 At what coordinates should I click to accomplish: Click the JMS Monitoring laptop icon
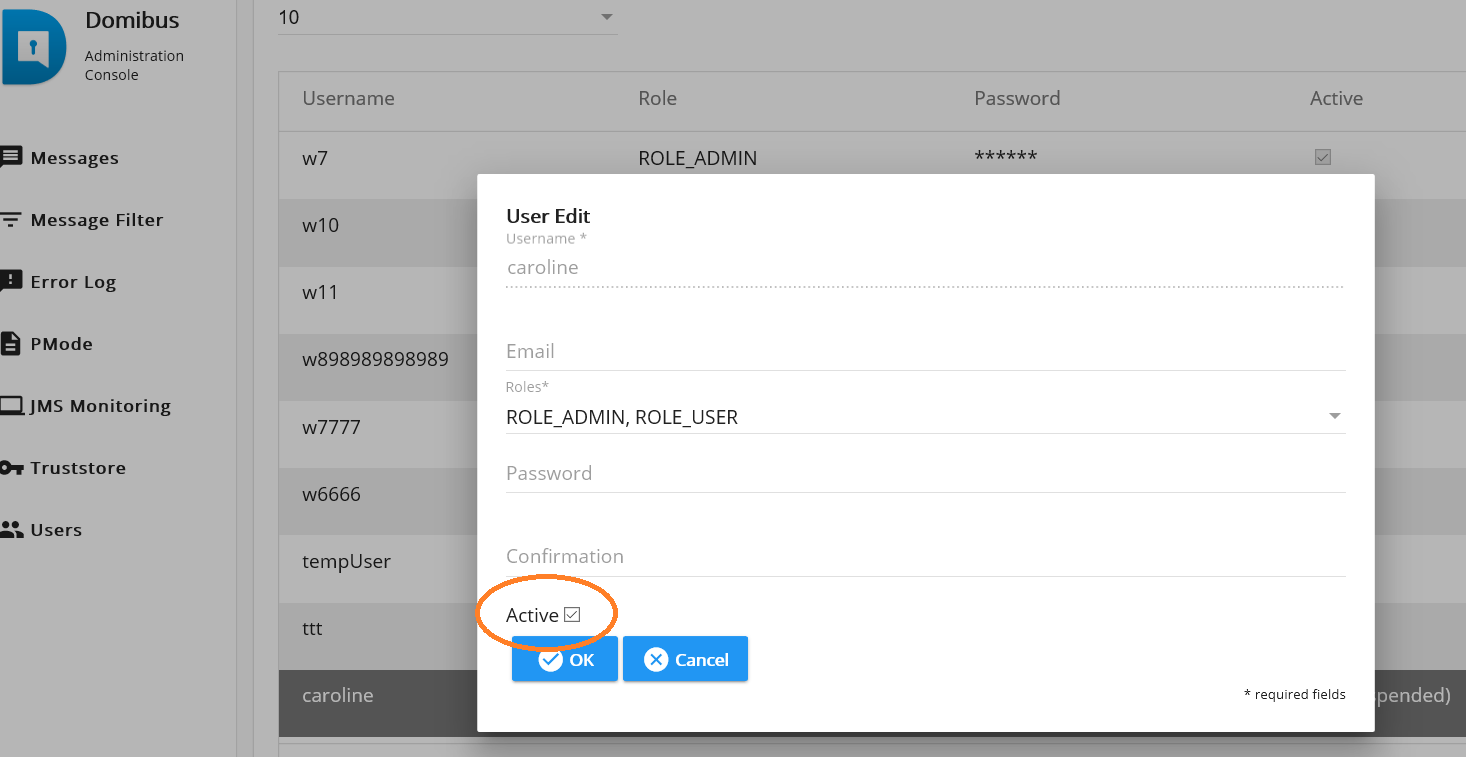[x=11, y=406]
